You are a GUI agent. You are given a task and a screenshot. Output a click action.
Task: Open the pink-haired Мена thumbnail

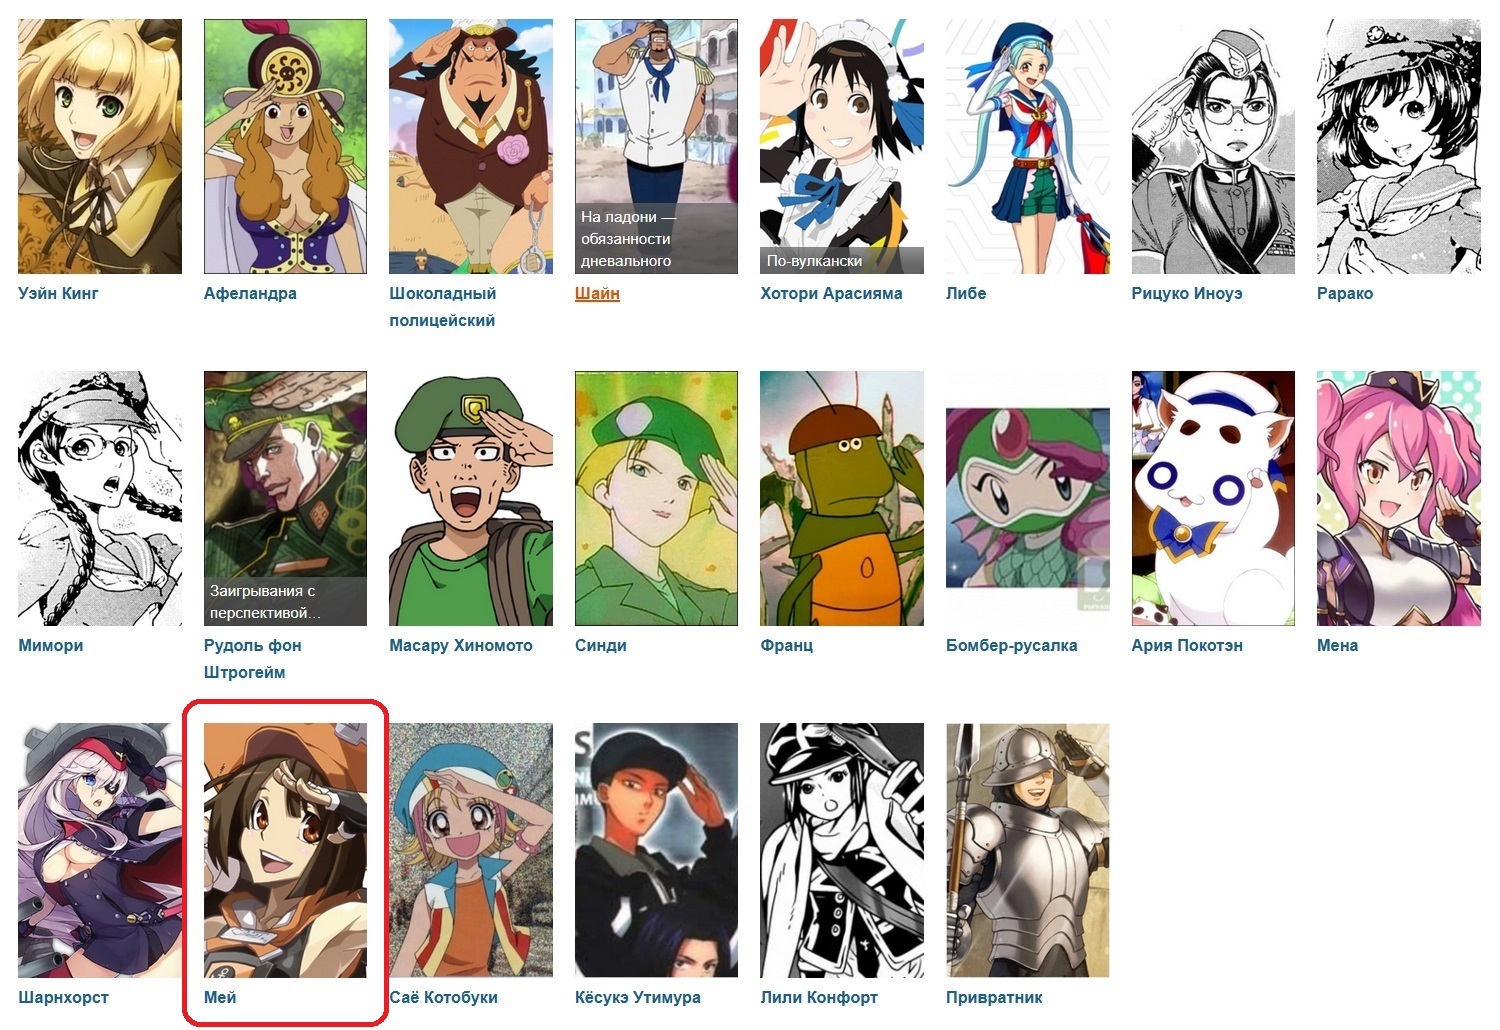[1398, 498]
